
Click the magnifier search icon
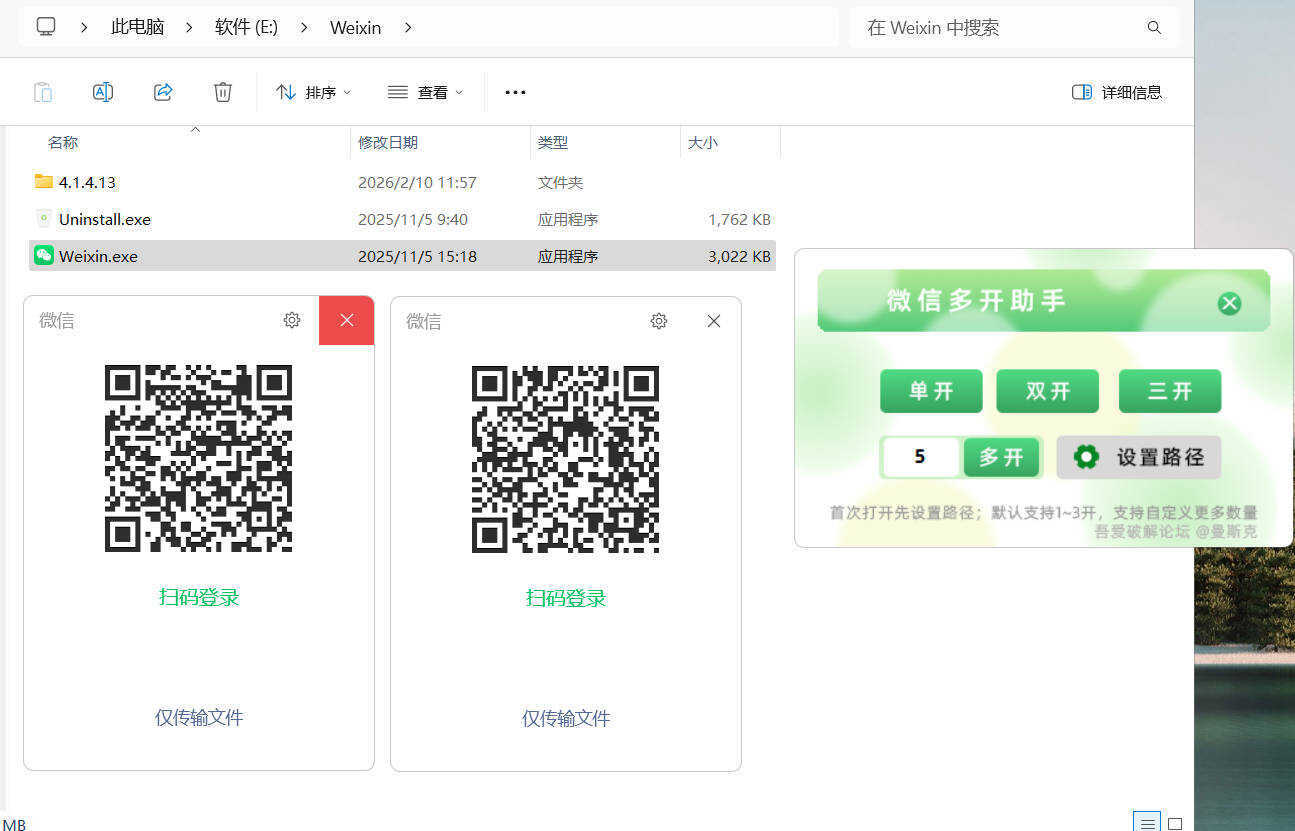click(x=1154, y=27)
